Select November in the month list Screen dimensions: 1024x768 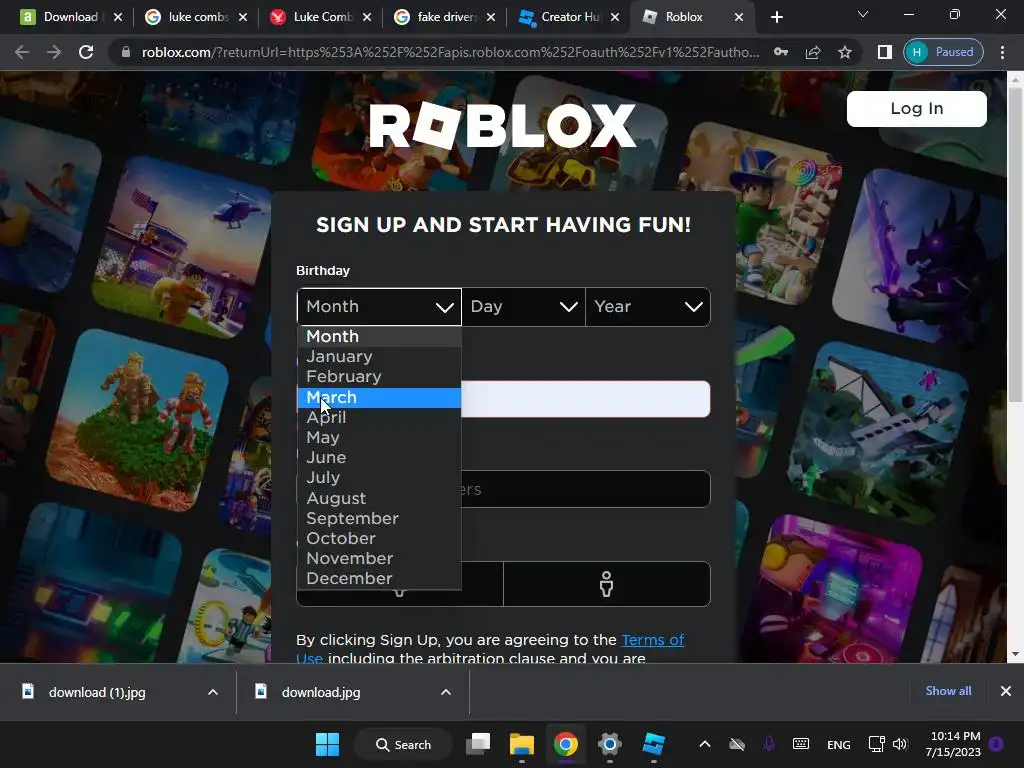coord(379,559)
